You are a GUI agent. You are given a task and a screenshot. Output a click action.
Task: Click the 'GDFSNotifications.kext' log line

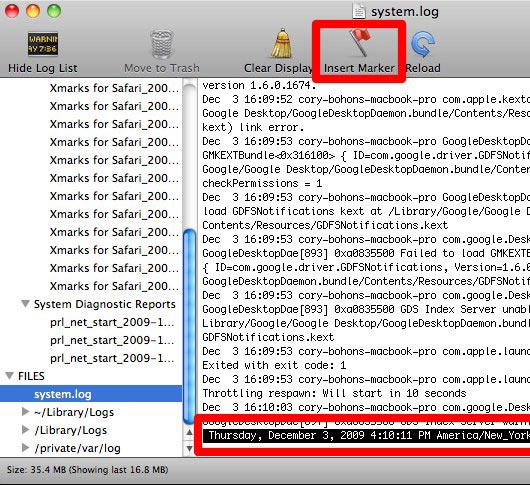tap(268, 337)
